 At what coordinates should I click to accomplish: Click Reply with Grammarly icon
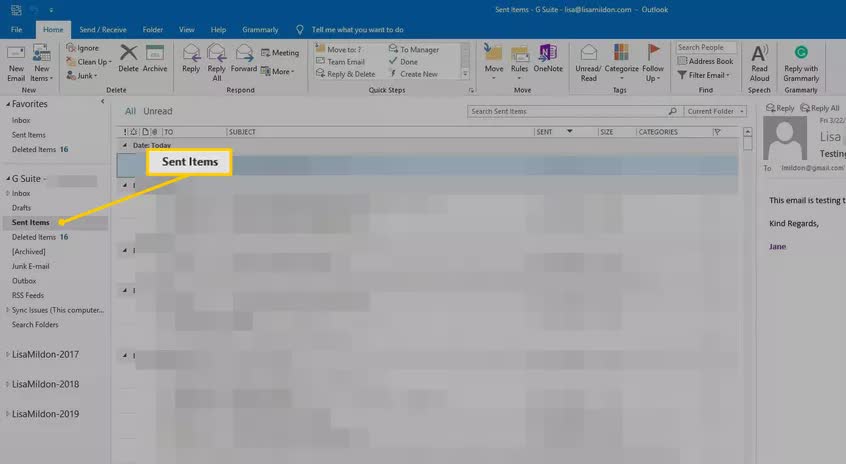[x=801, y=52]
